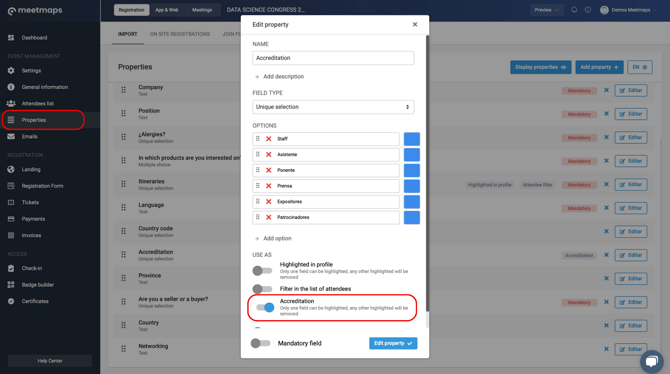
Task: Remove the Staff option
Action: (268, 139)
